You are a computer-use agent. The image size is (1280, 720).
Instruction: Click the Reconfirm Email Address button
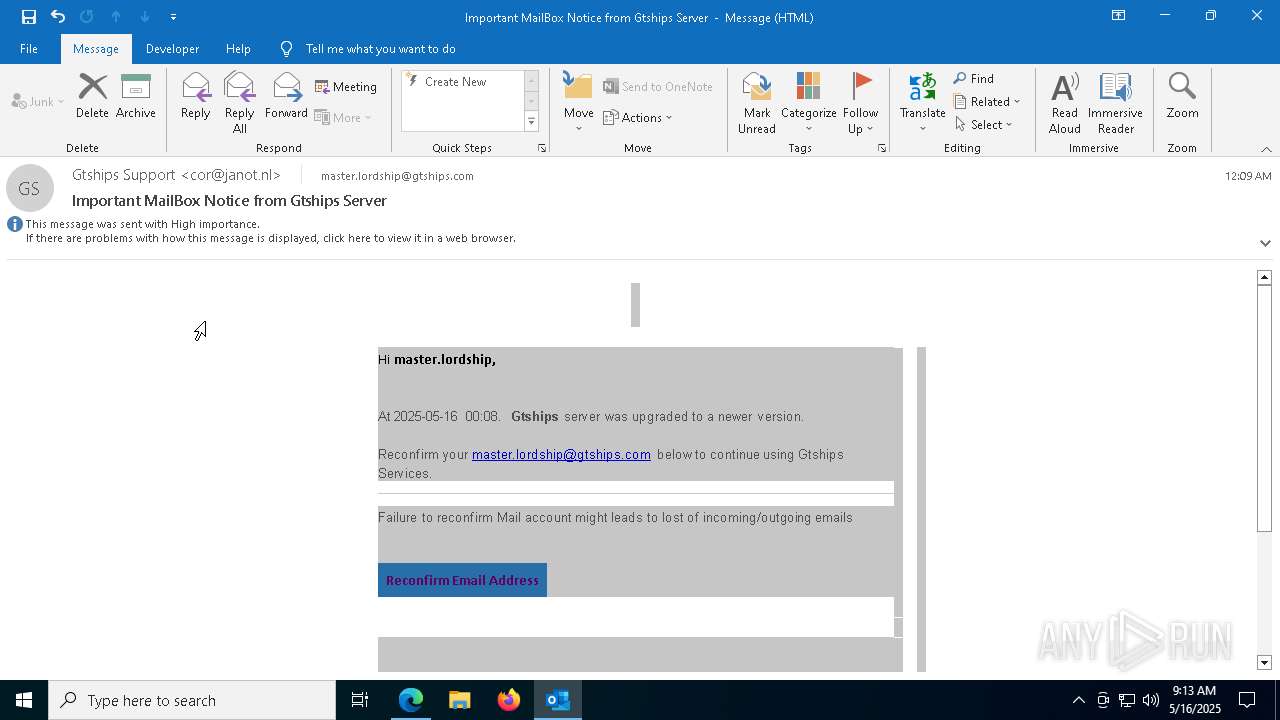[x=462, y=580]
